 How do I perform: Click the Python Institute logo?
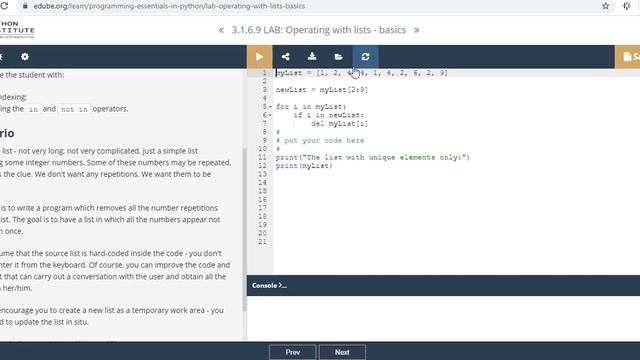pyautogui.click(x=17, y=29)
